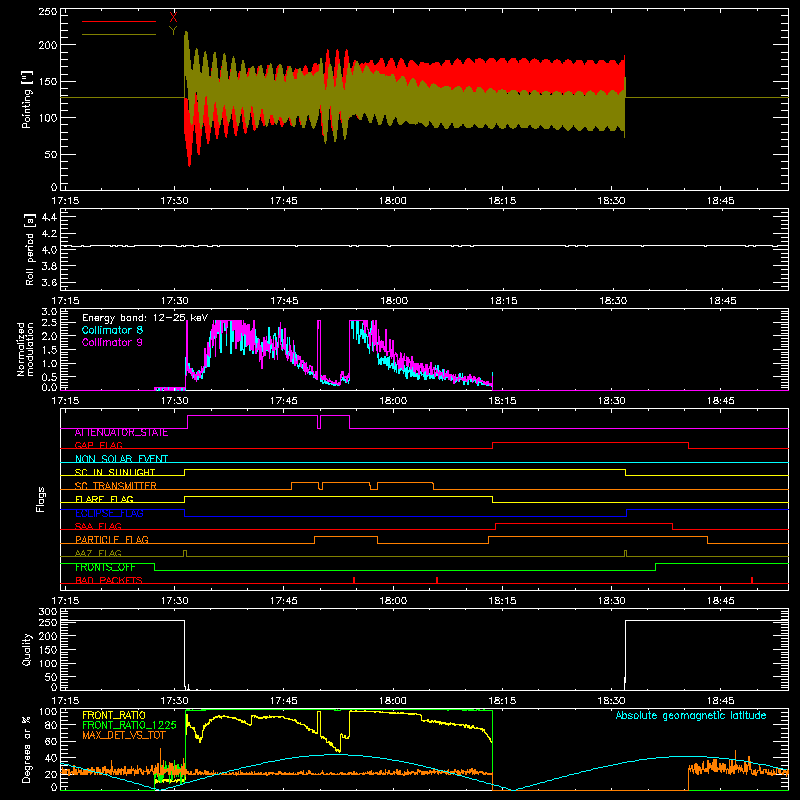
Task: Click the '17:30' tick under Quality plot
Action: tap(174, 701)
